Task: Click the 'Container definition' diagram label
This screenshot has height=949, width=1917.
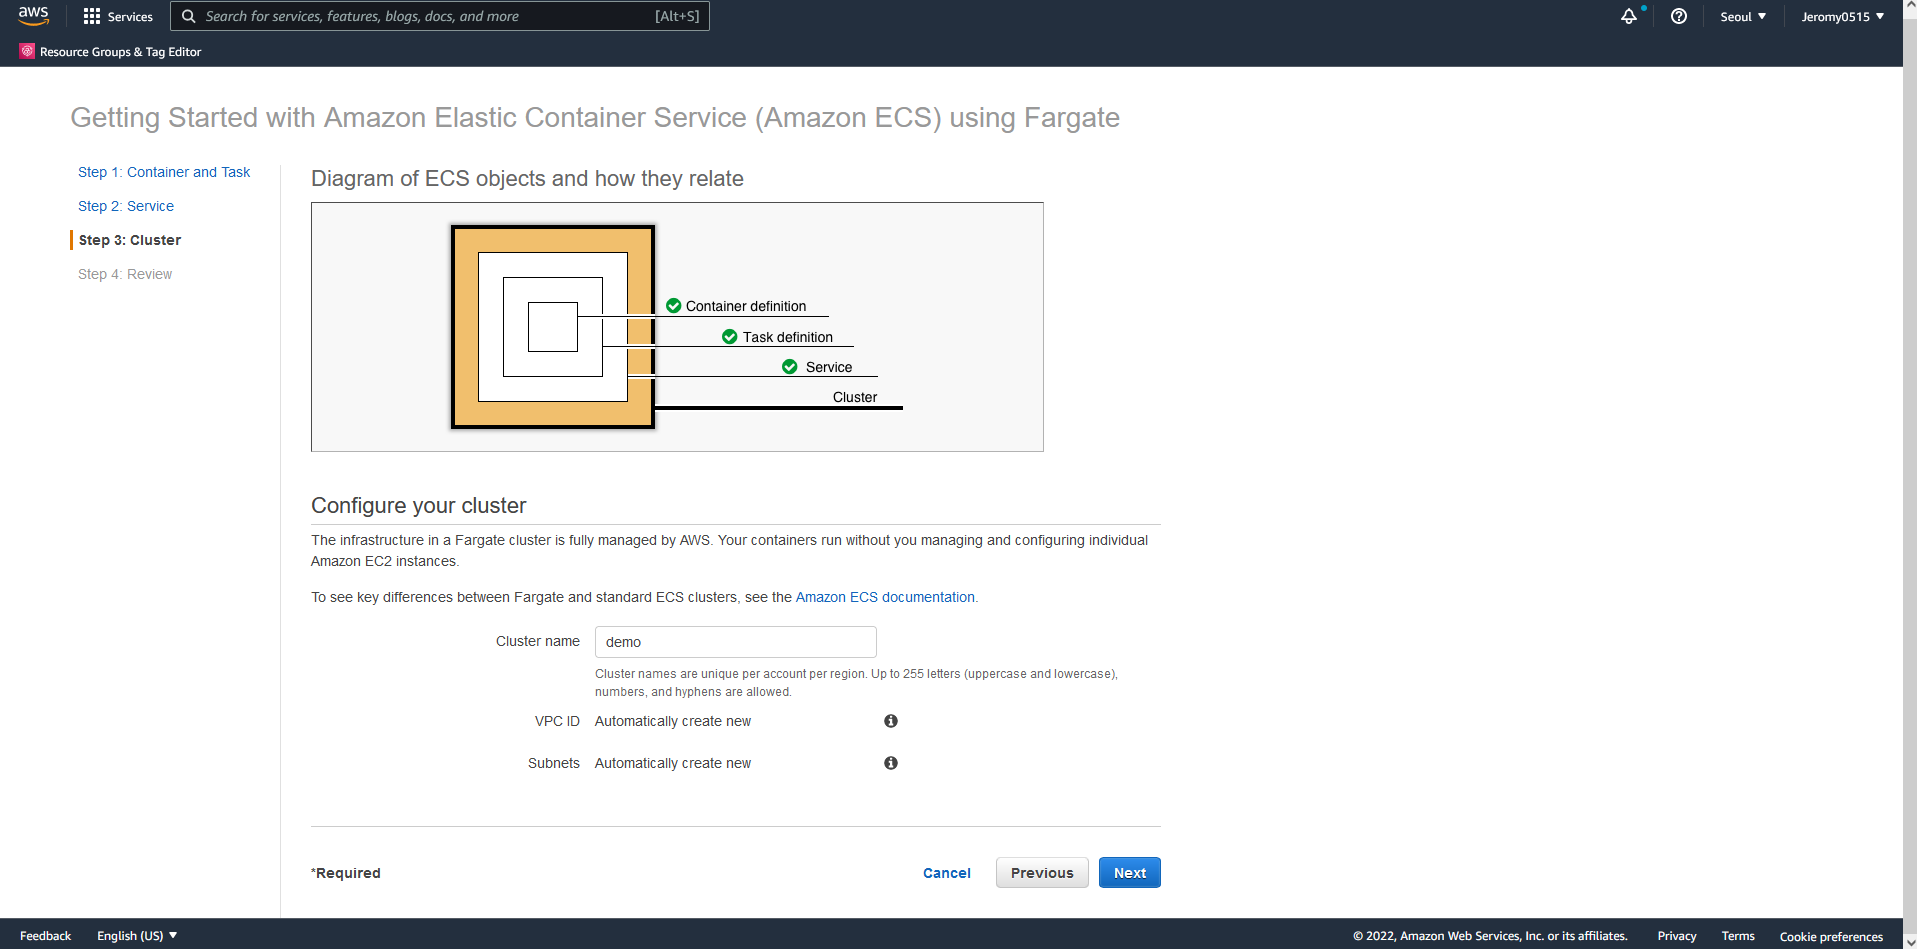Action: (746, 306)
